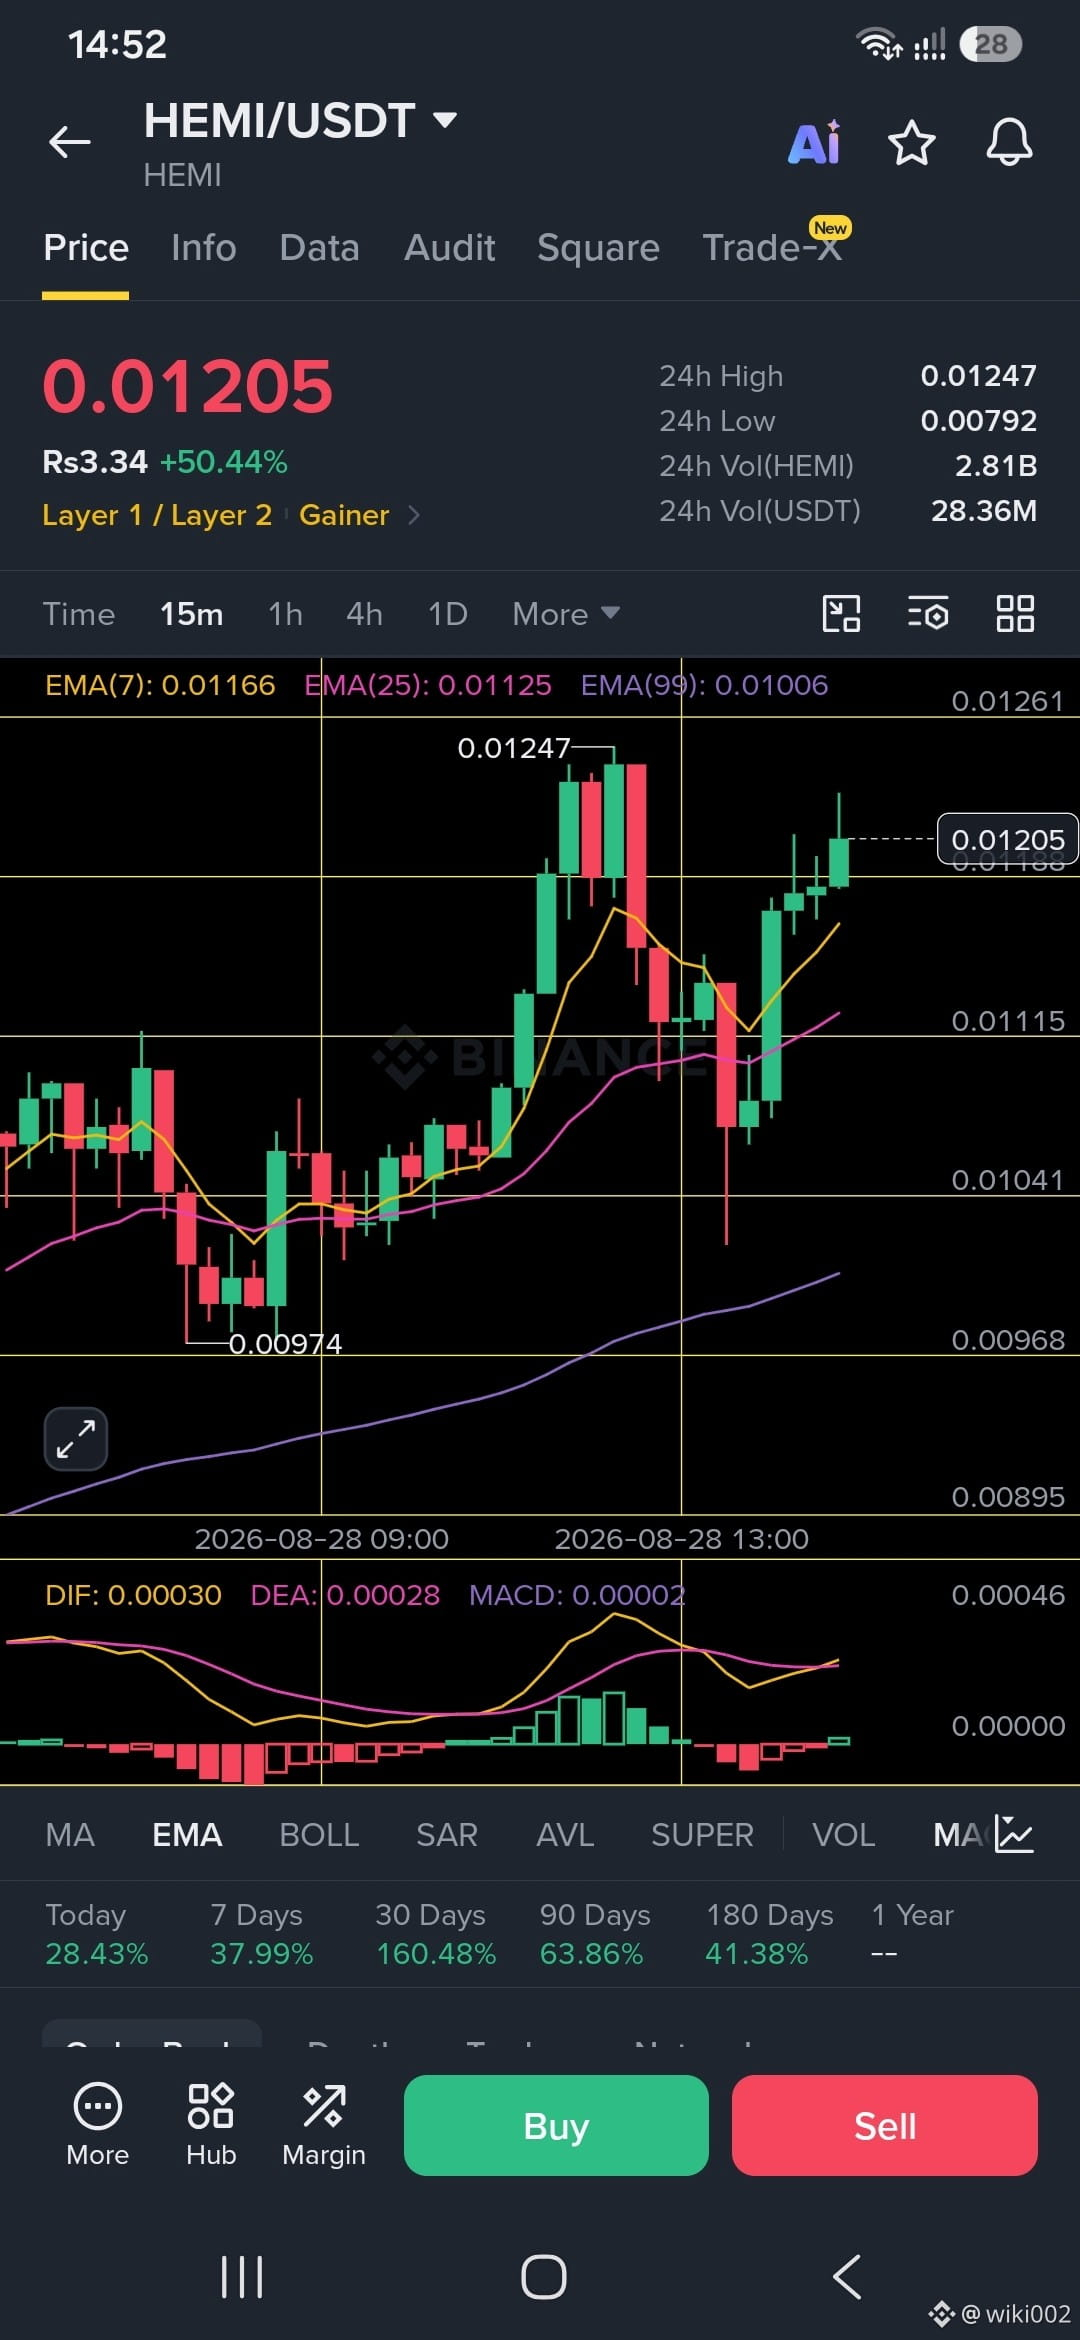Open the grid layout icon
The width and height of the screenshot is (1080, 2340).
click(1015, 613)
